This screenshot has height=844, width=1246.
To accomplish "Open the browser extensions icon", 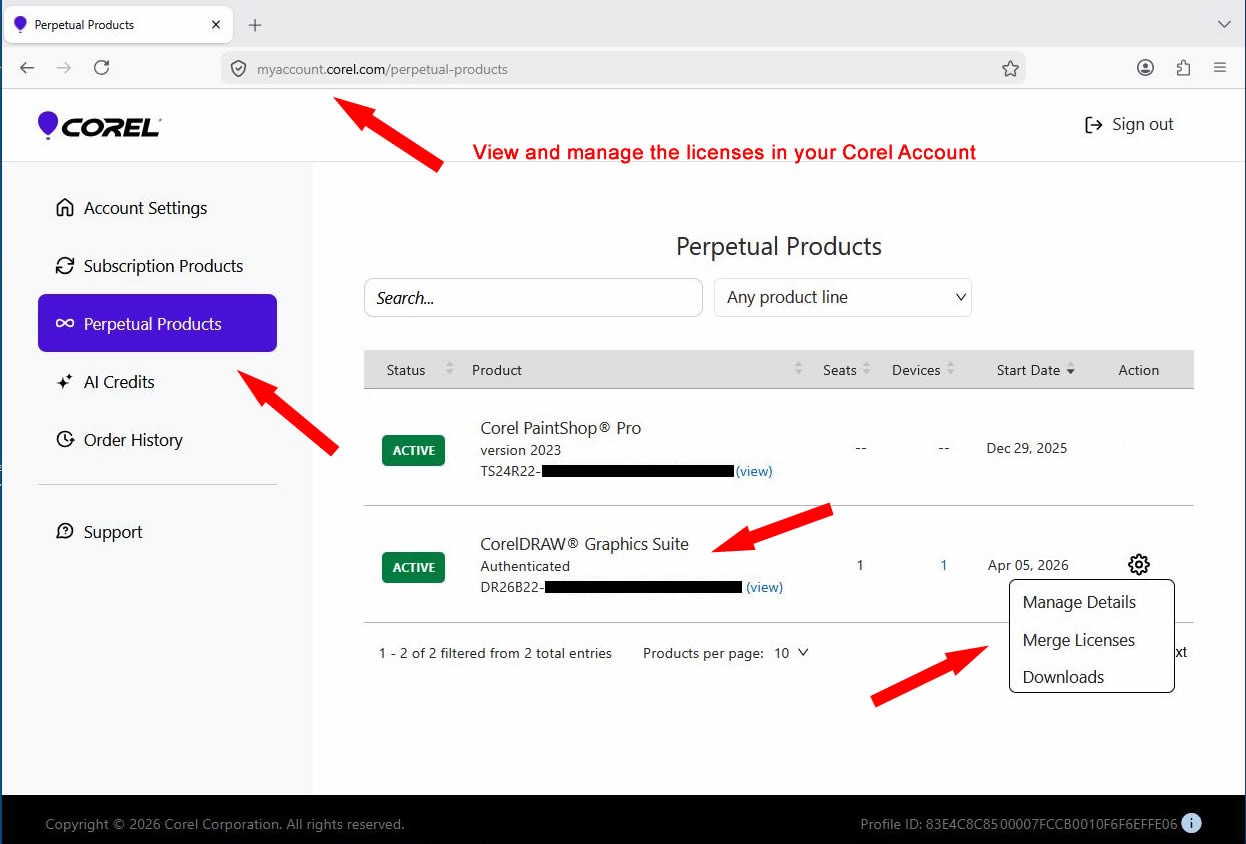I will coord(1183,68).
